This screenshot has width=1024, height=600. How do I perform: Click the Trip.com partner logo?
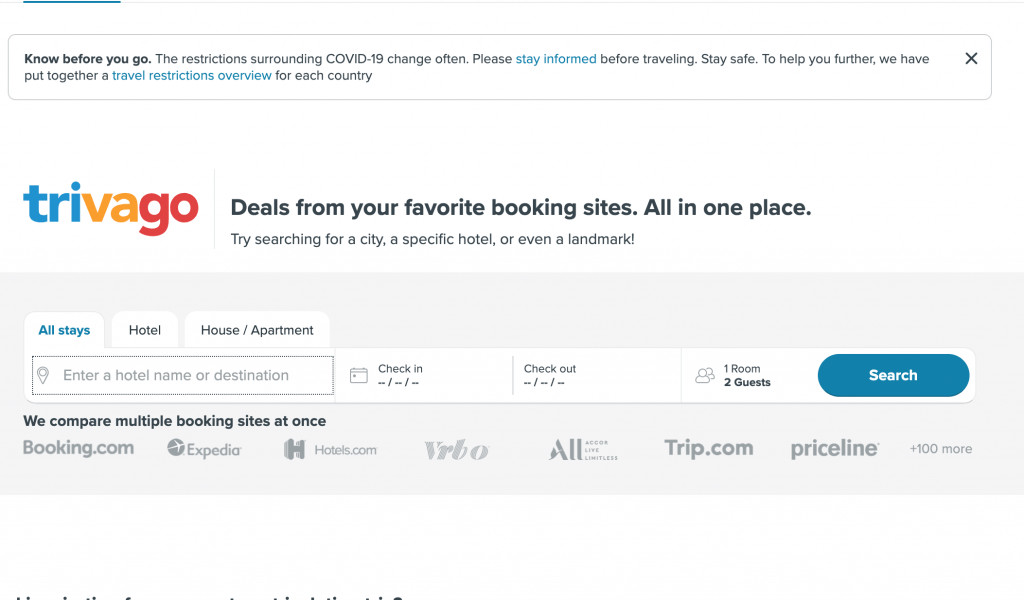click(x=709, y=449)
